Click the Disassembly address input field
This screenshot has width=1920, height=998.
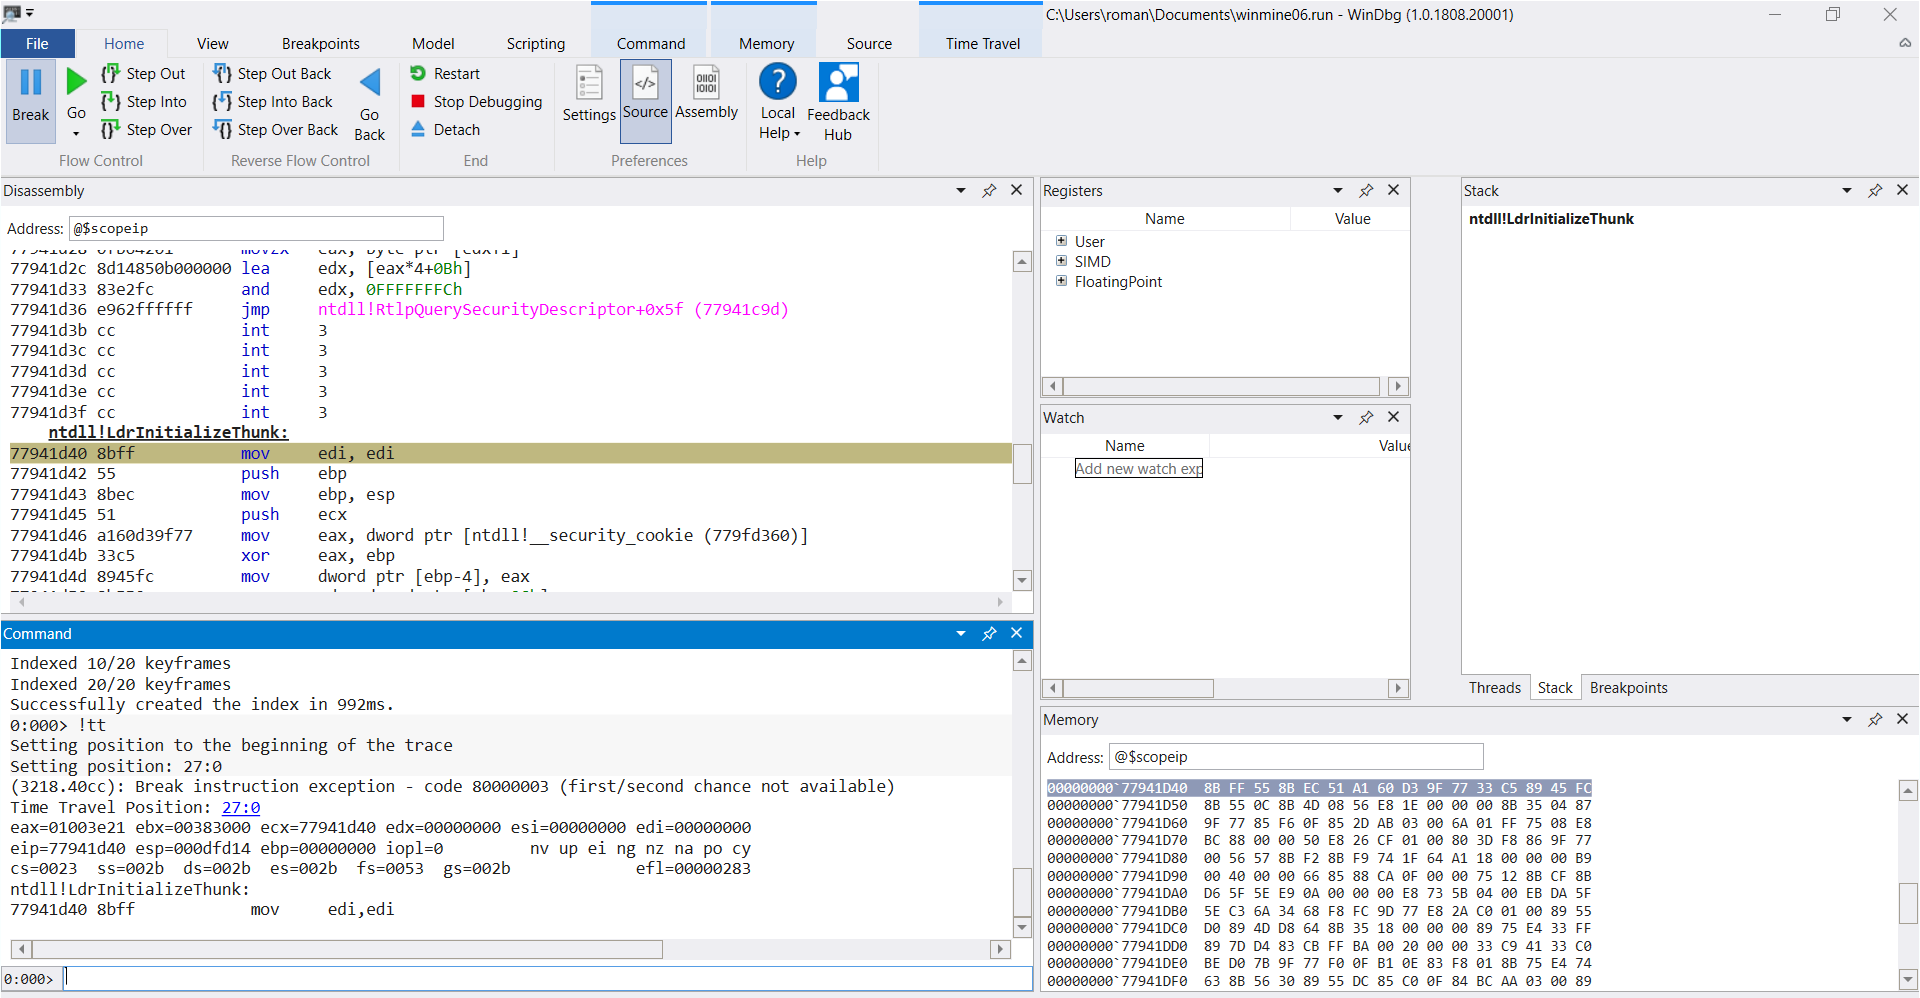pyautogui.click(x=256, y=228)
